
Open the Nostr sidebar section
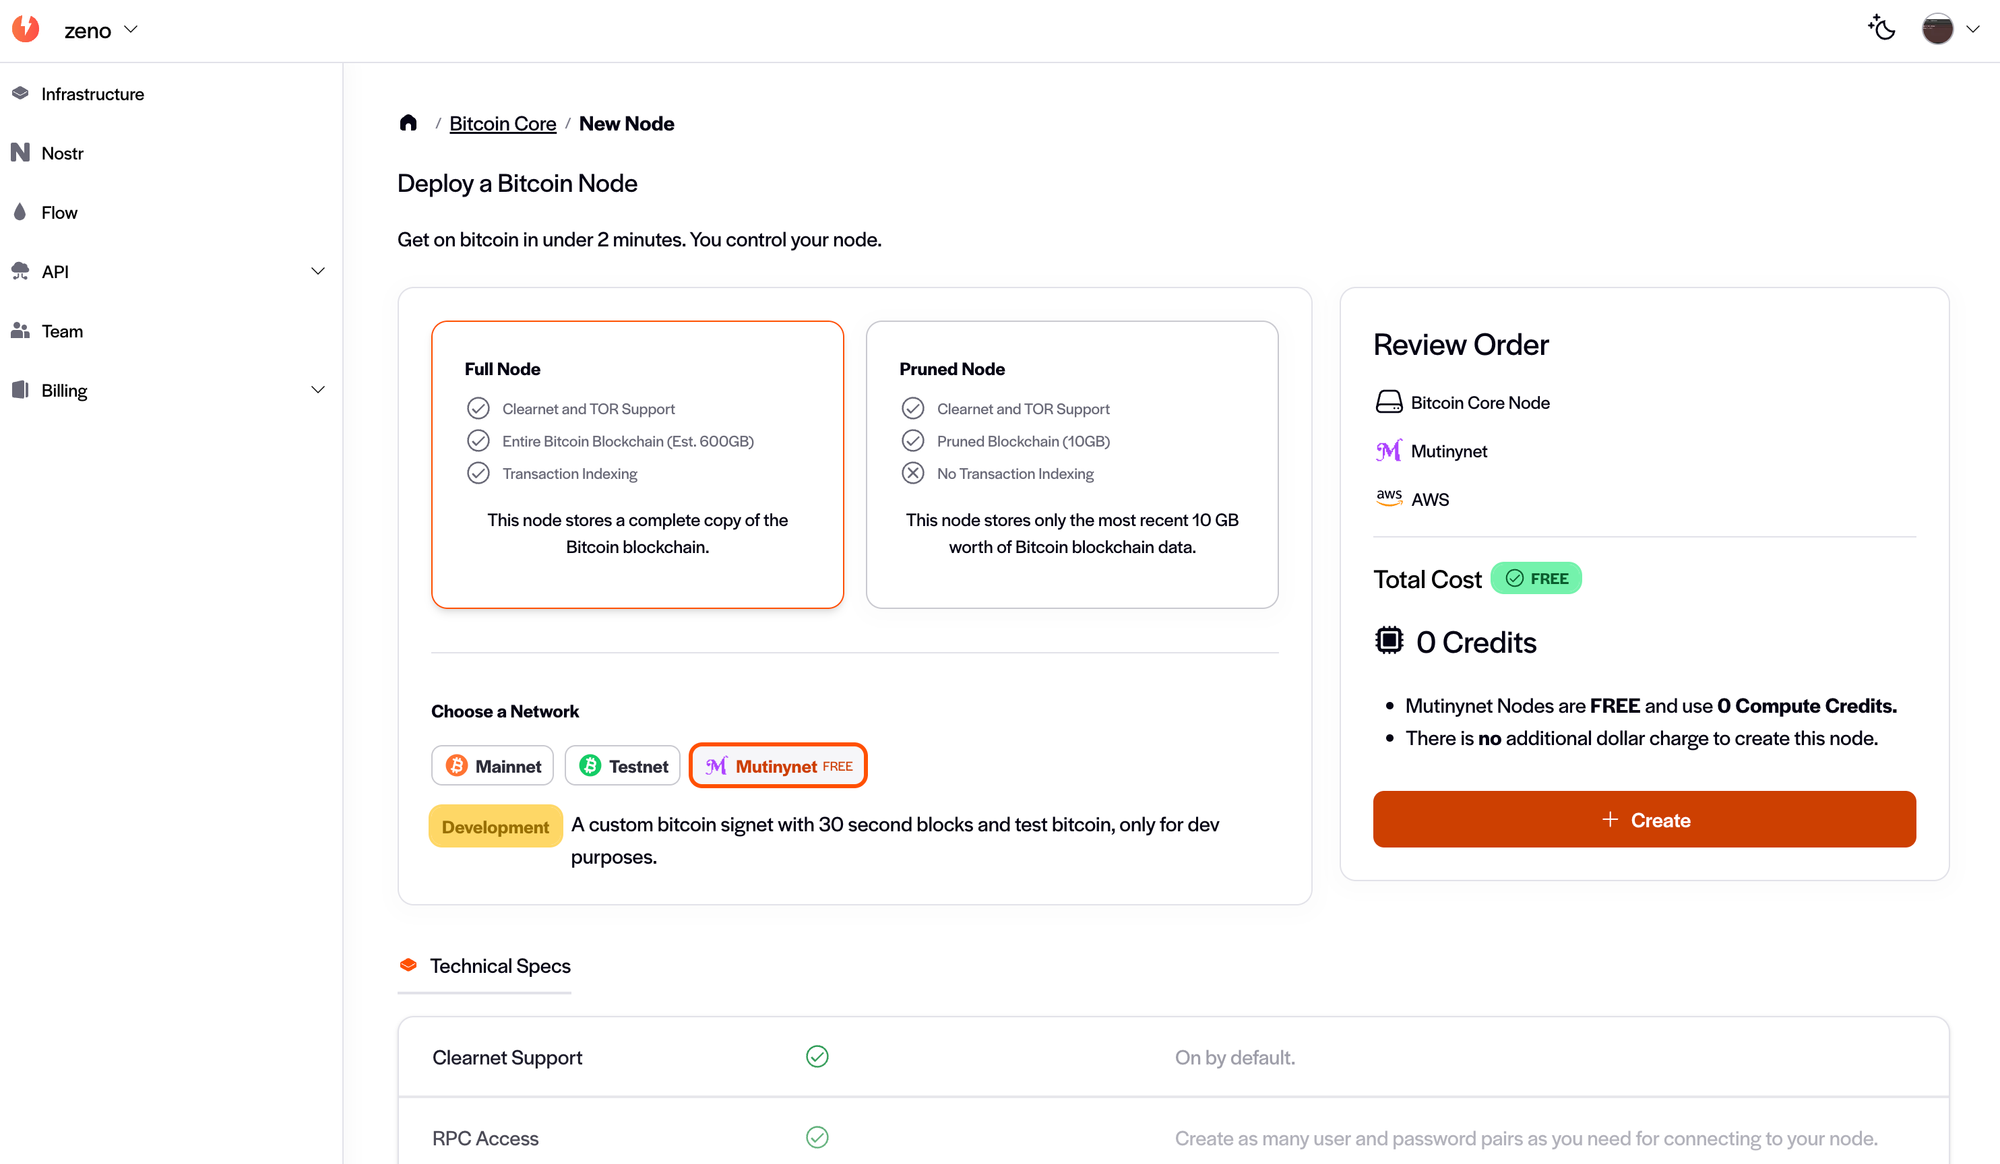coord(62,153)
